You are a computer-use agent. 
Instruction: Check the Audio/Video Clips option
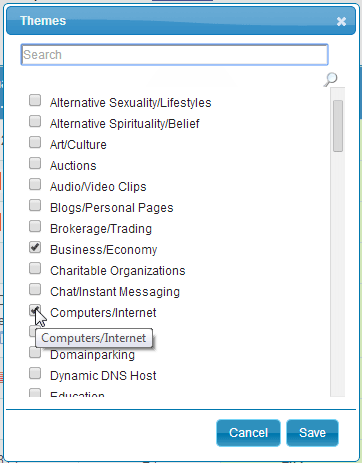click(x=35, y=184)
